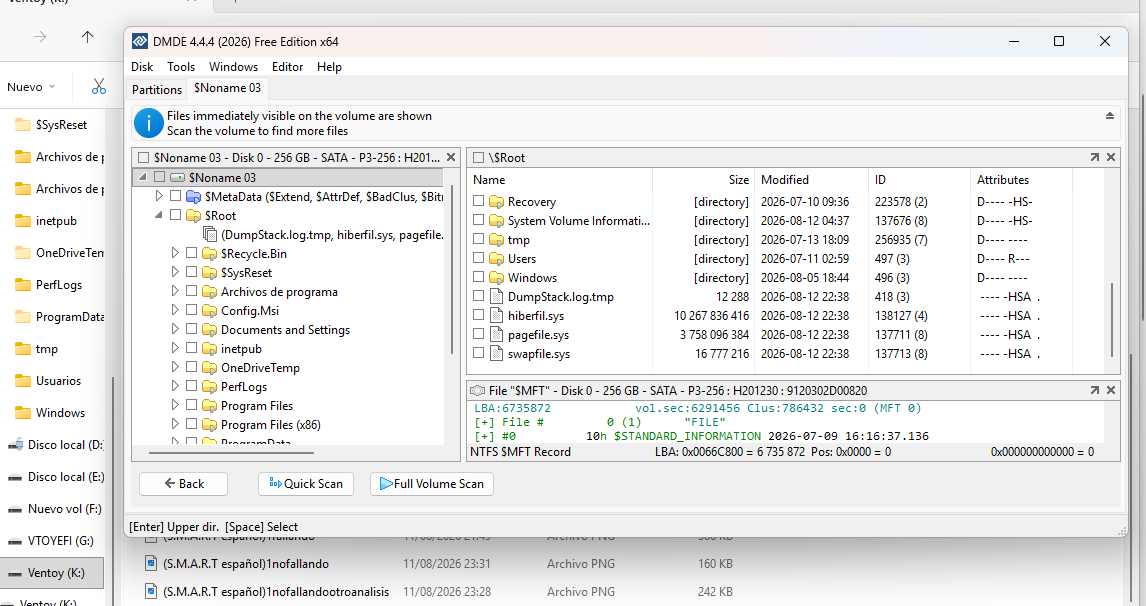Sort file list by Modified column
The width and height of the screenshot is (1146, 606).
784,180
